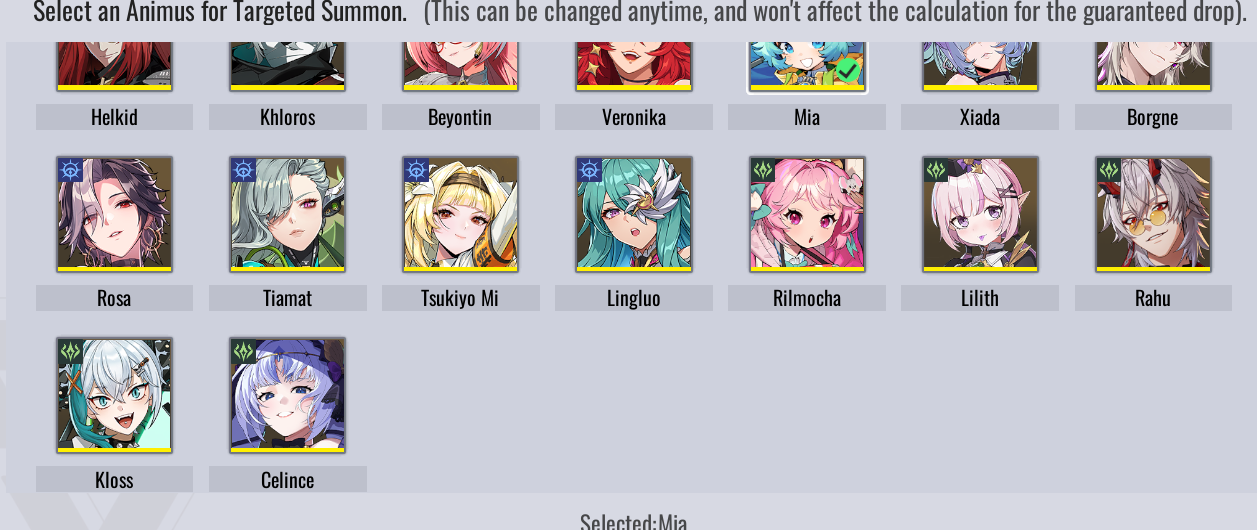Click the green element icon on Kloss's portrait
Viewport: 1257px width, 530px height.
click(x=70, y=351)
